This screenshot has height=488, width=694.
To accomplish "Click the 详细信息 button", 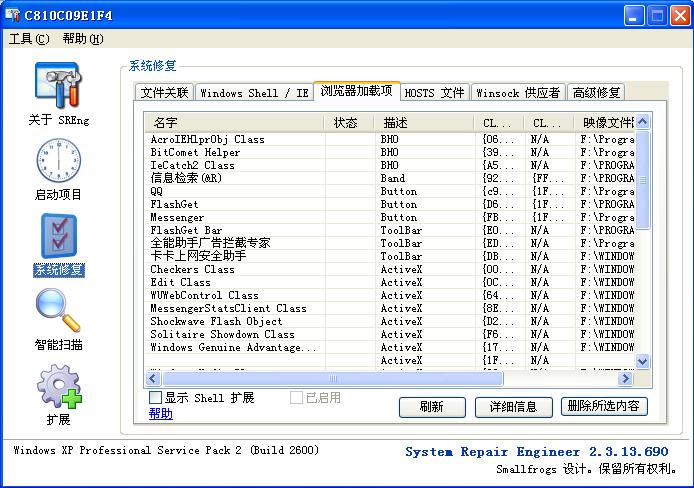I will 513,407.
